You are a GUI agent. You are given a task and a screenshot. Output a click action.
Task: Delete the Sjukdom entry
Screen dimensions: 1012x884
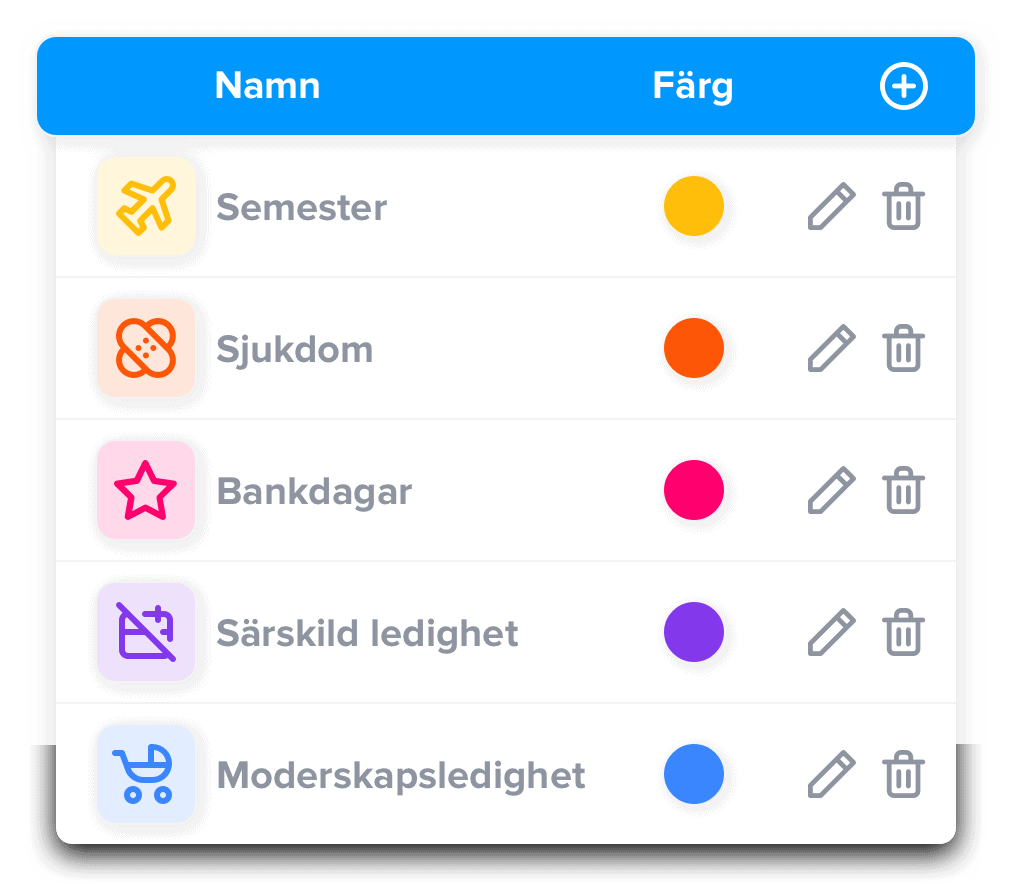(x=904, y=348)
